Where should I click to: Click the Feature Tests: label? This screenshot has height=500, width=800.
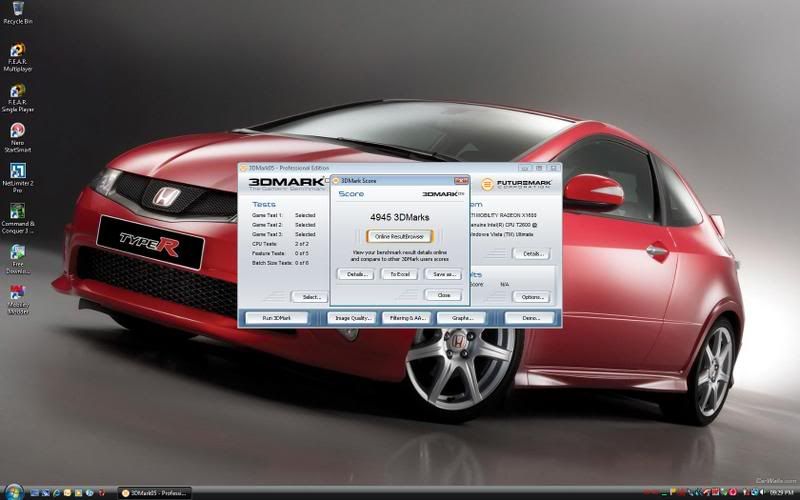click(x=268, y=254)
